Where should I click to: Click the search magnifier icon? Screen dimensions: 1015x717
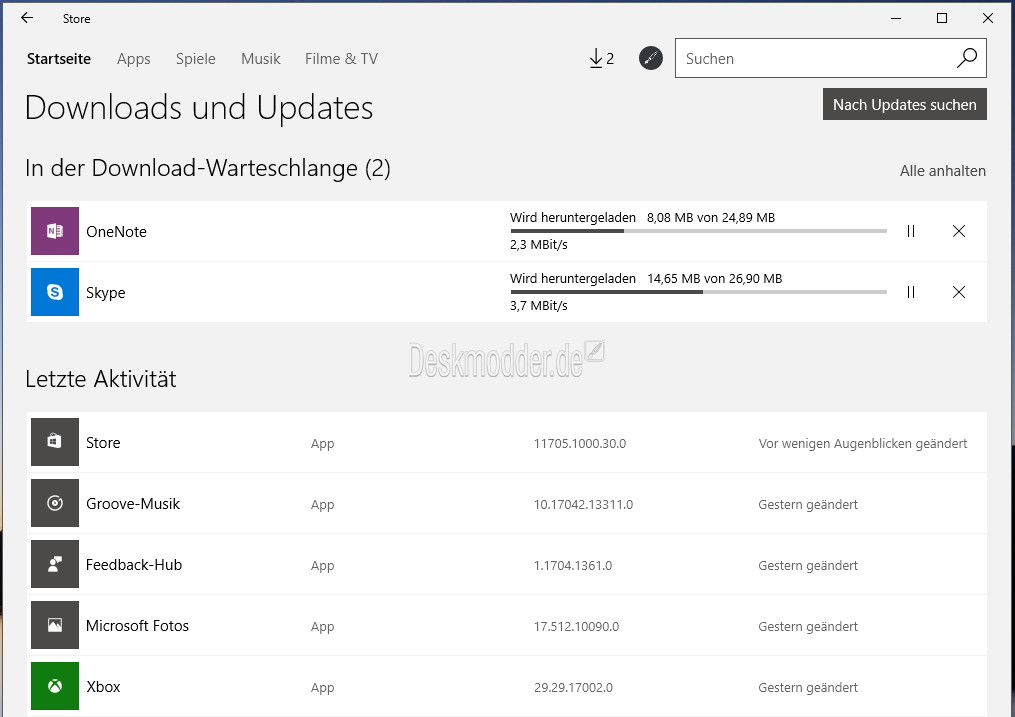coord(966,58)
